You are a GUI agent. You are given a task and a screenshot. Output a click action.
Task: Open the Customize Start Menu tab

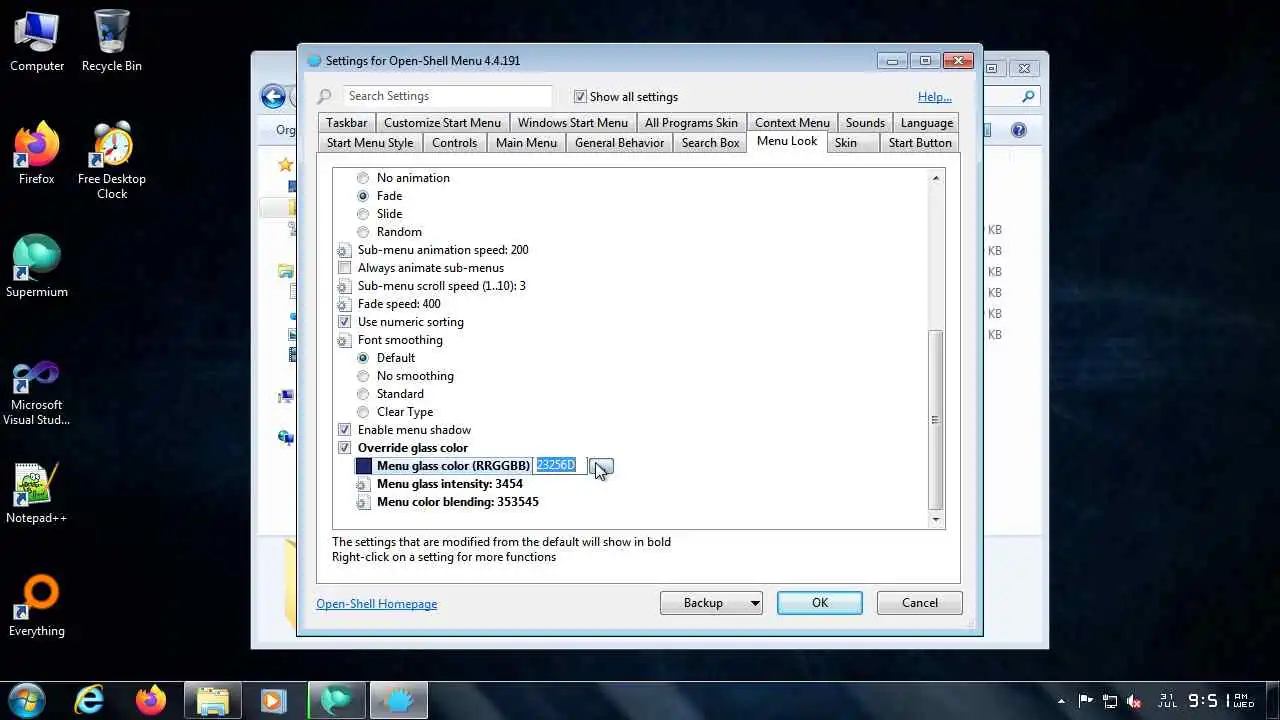tap(442, 123)
